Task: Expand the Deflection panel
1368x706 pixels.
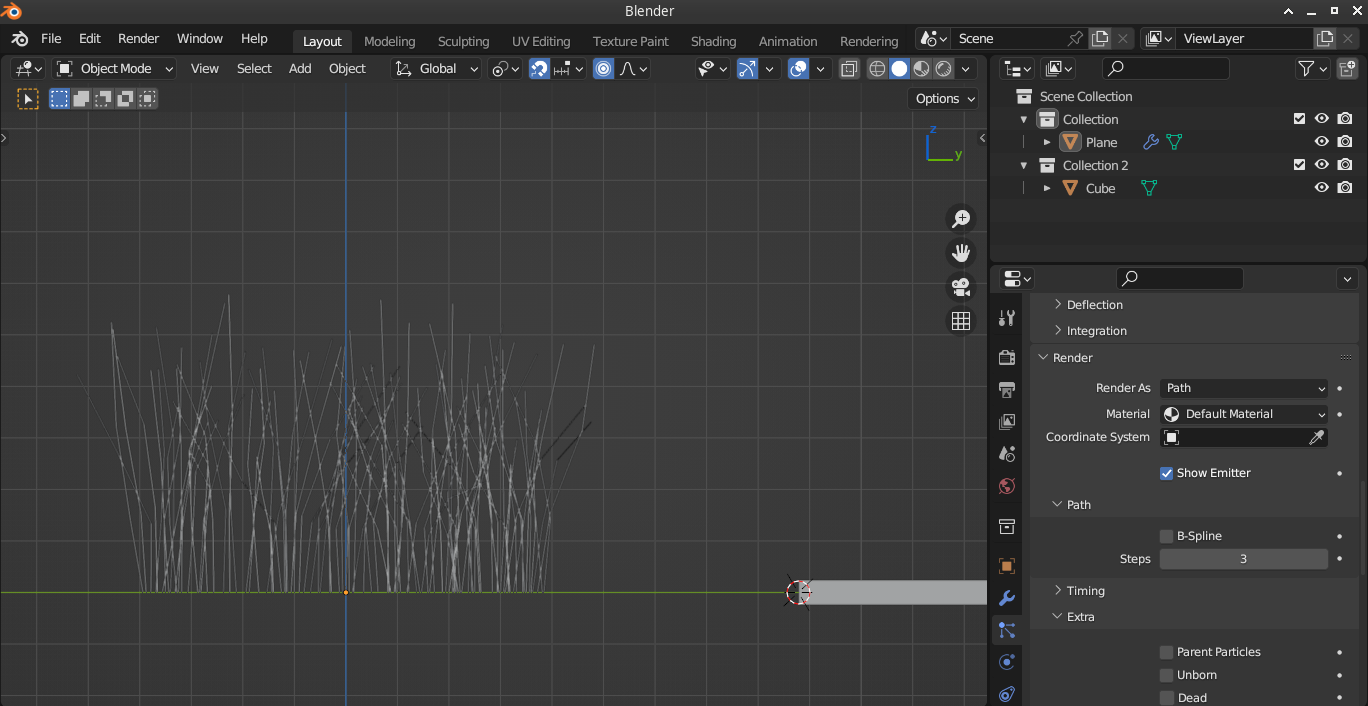Action: (1095, 305)
